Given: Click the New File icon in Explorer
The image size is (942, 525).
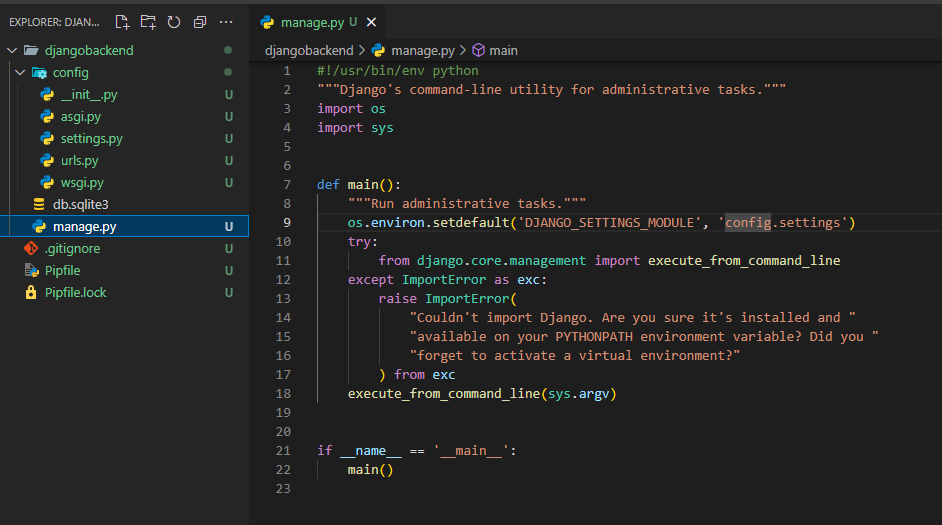Looking at the screenshot, I should pyautogui.click(x=122, y=21).
